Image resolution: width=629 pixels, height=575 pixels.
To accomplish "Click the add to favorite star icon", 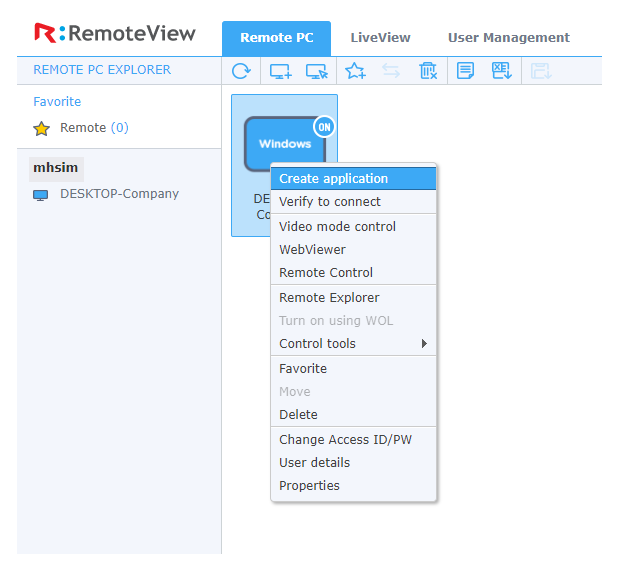I will click(x=355, y=71).
